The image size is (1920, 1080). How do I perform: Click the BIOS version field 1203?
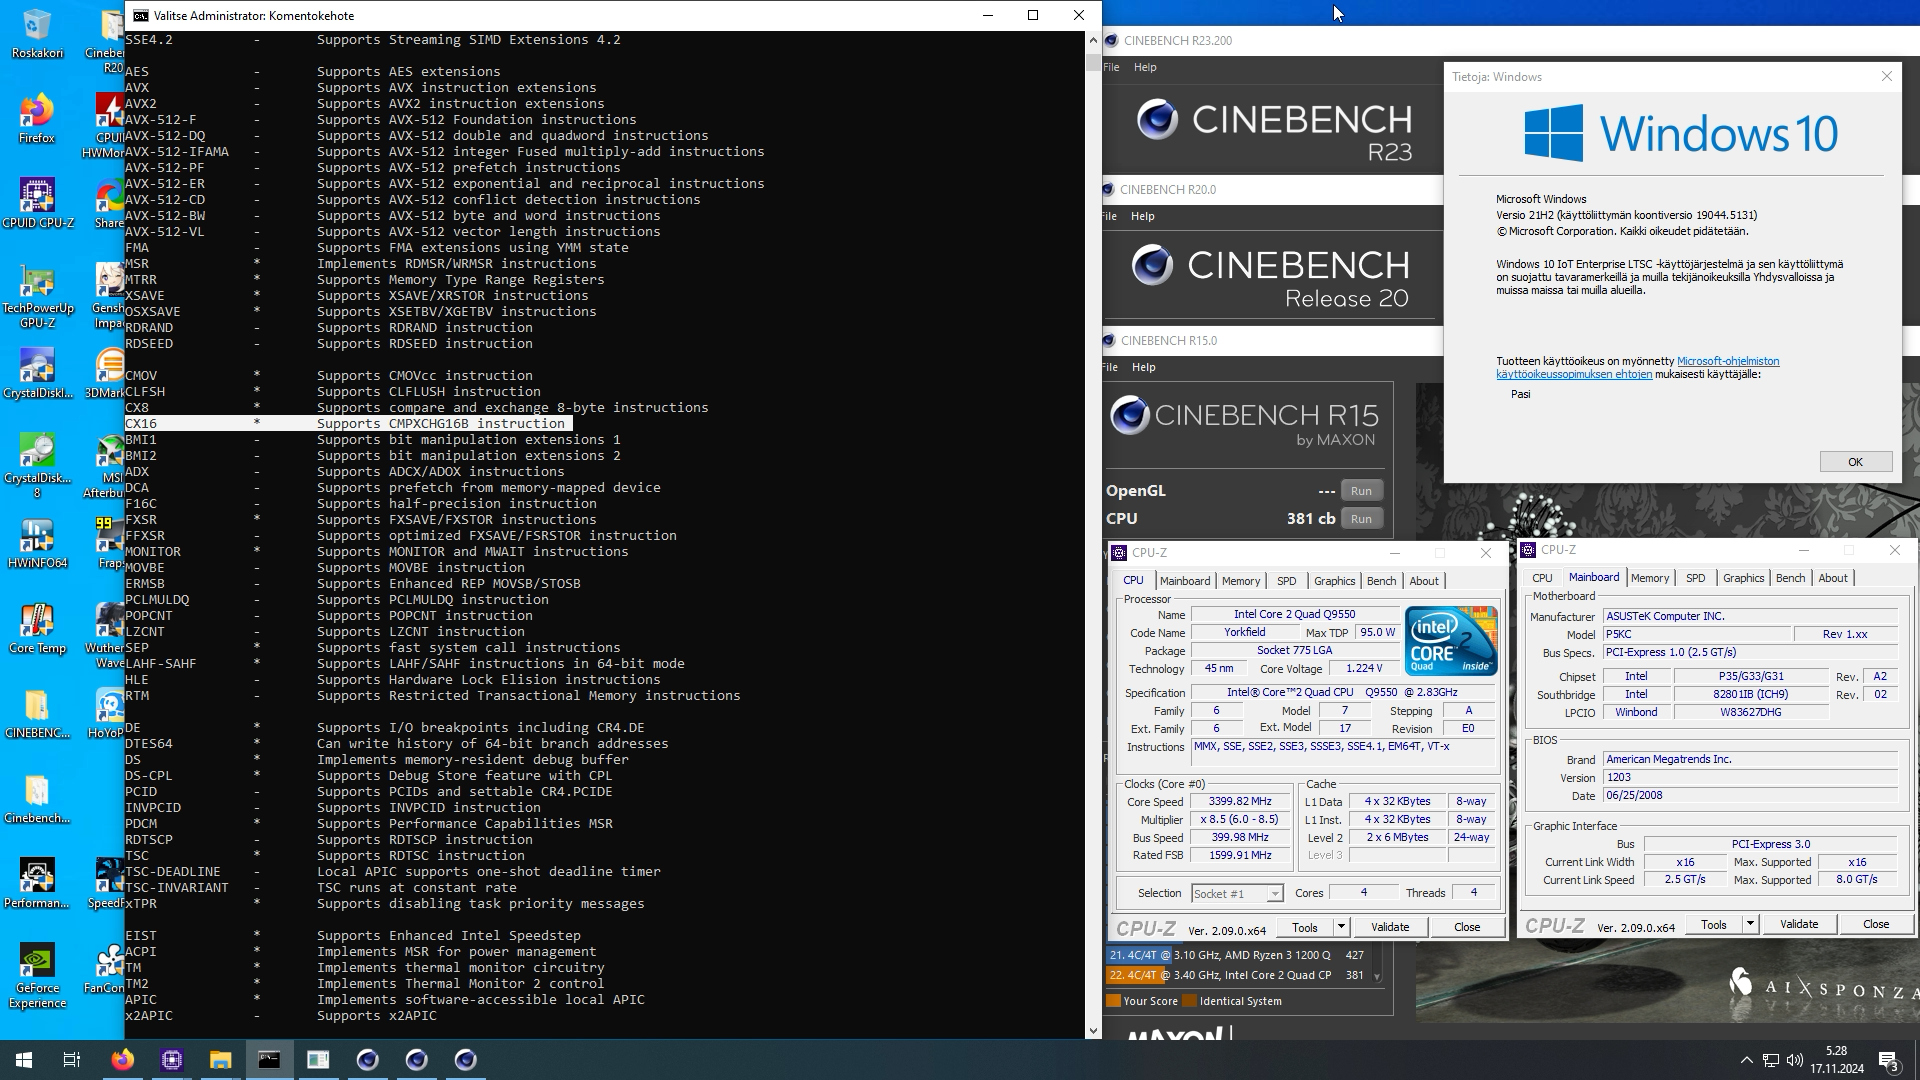pos(1750,777)
